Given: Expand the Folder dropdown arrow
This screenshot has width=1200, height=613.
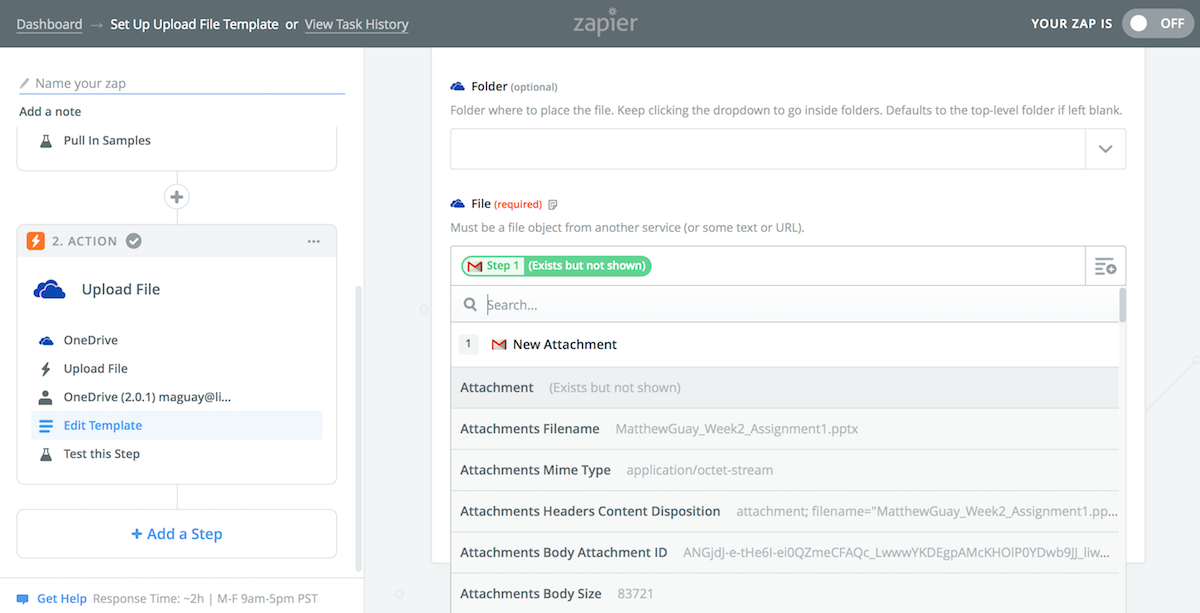Looking at the screenshot, I should click(1105, 149).
